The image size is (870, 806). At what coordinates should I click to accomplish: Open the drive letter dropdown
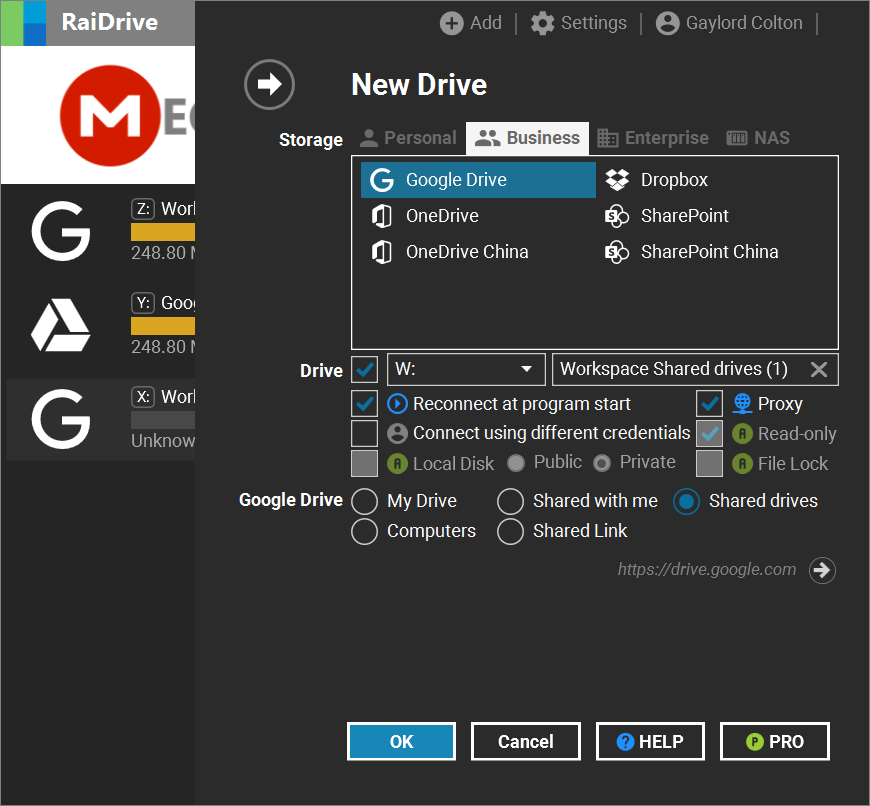point(526,369)
